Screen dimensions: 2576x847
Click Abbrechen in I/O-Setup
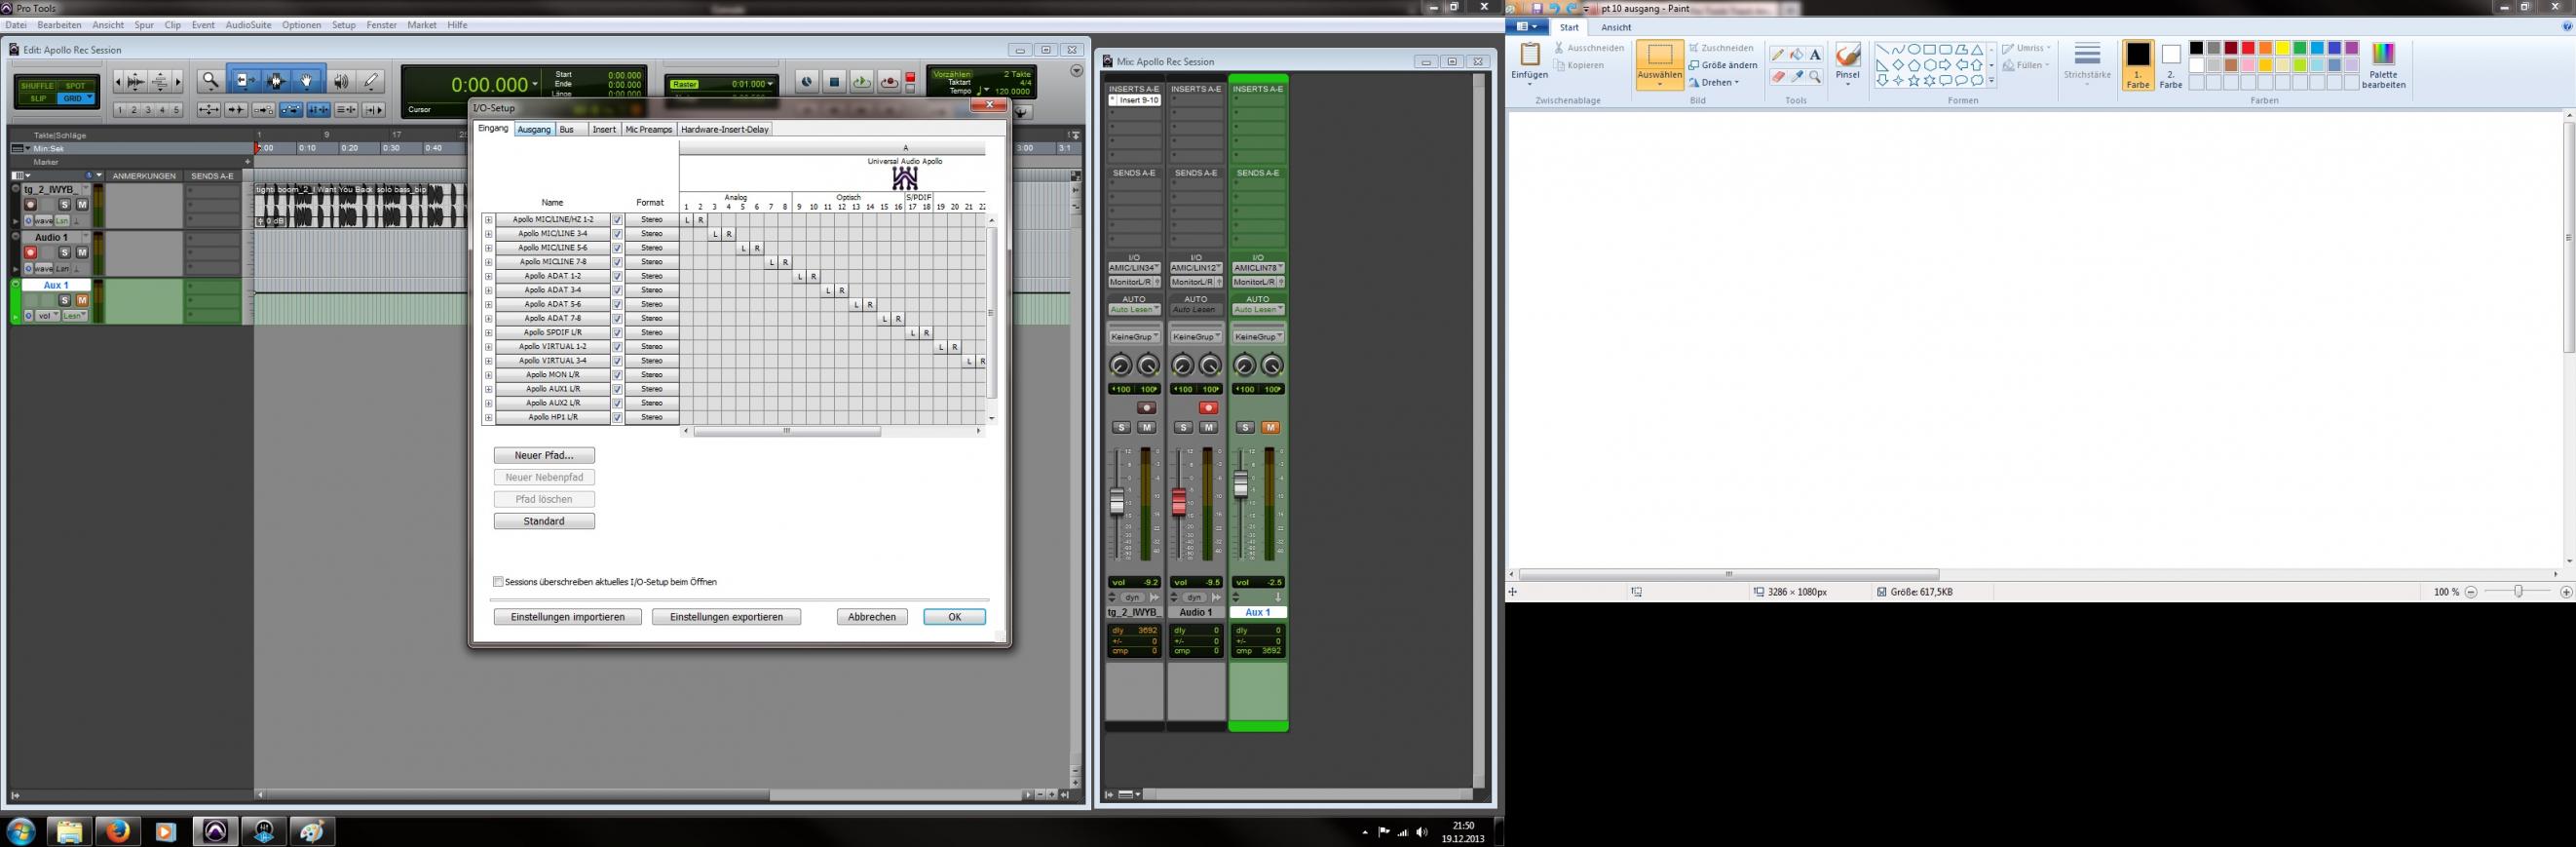[872, 618]
